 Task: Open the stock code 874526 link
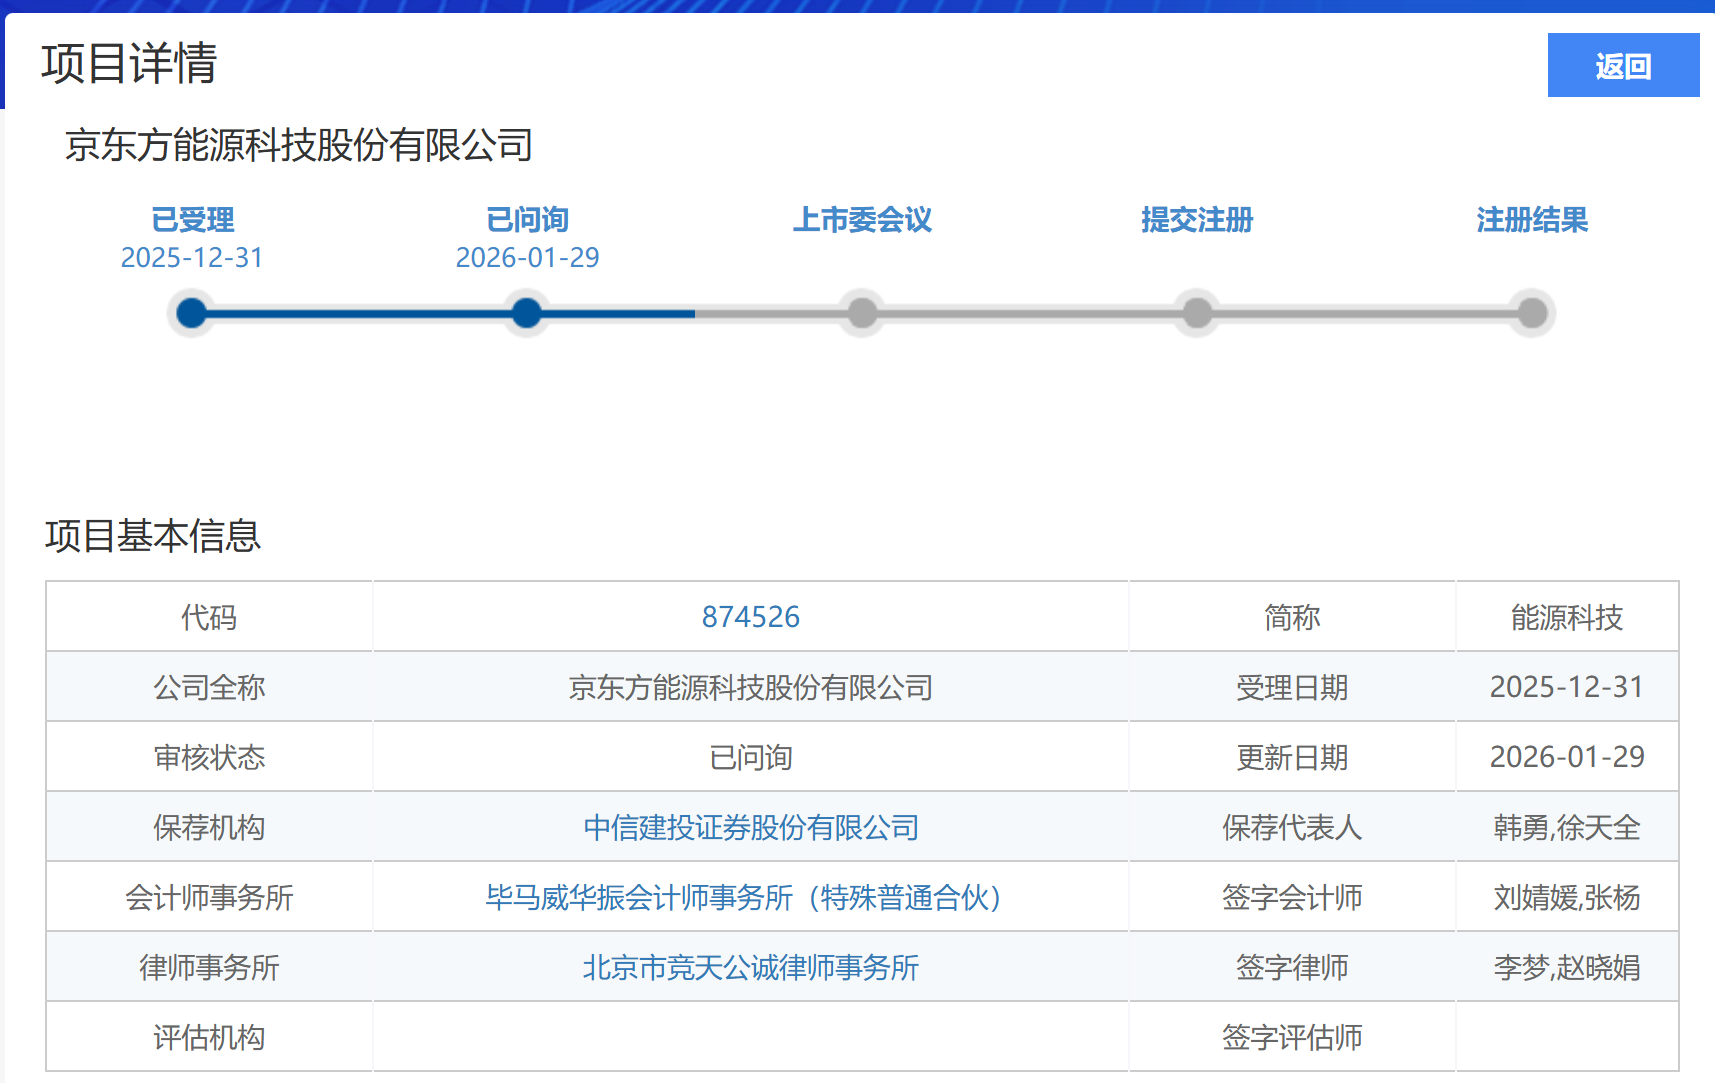click(750, 617)
